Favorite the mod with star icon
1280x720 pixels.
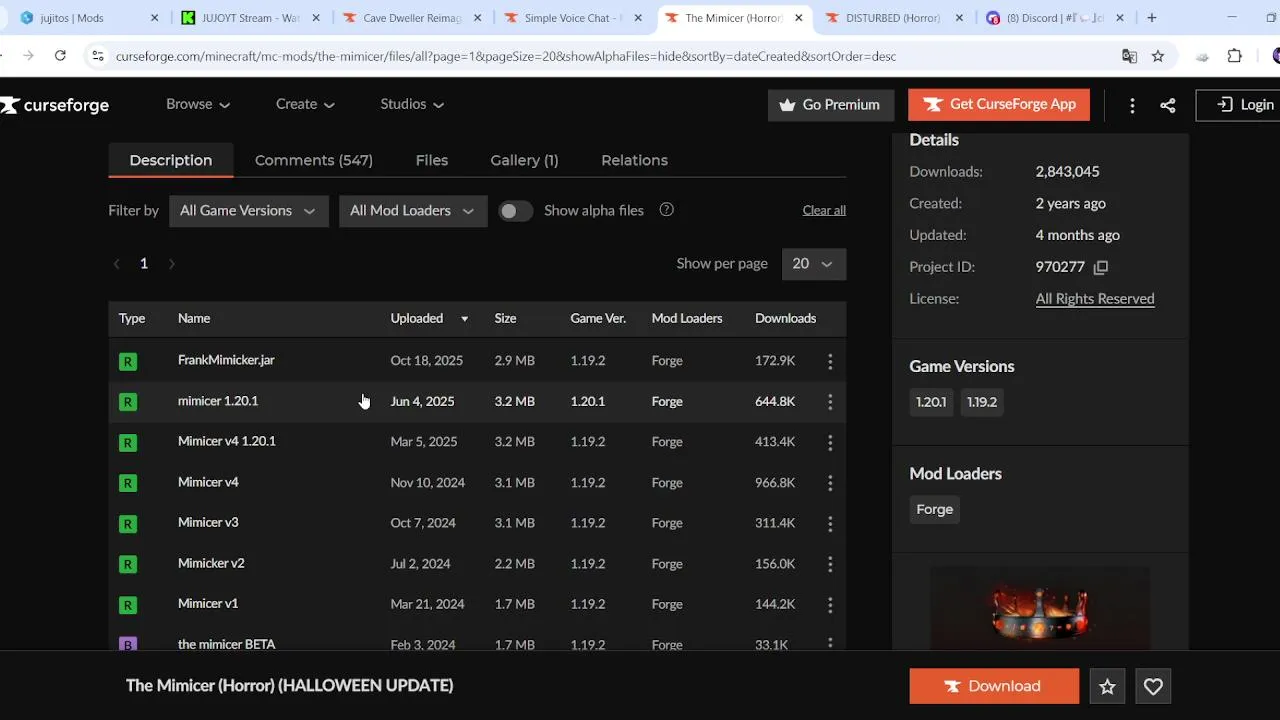1107,687
